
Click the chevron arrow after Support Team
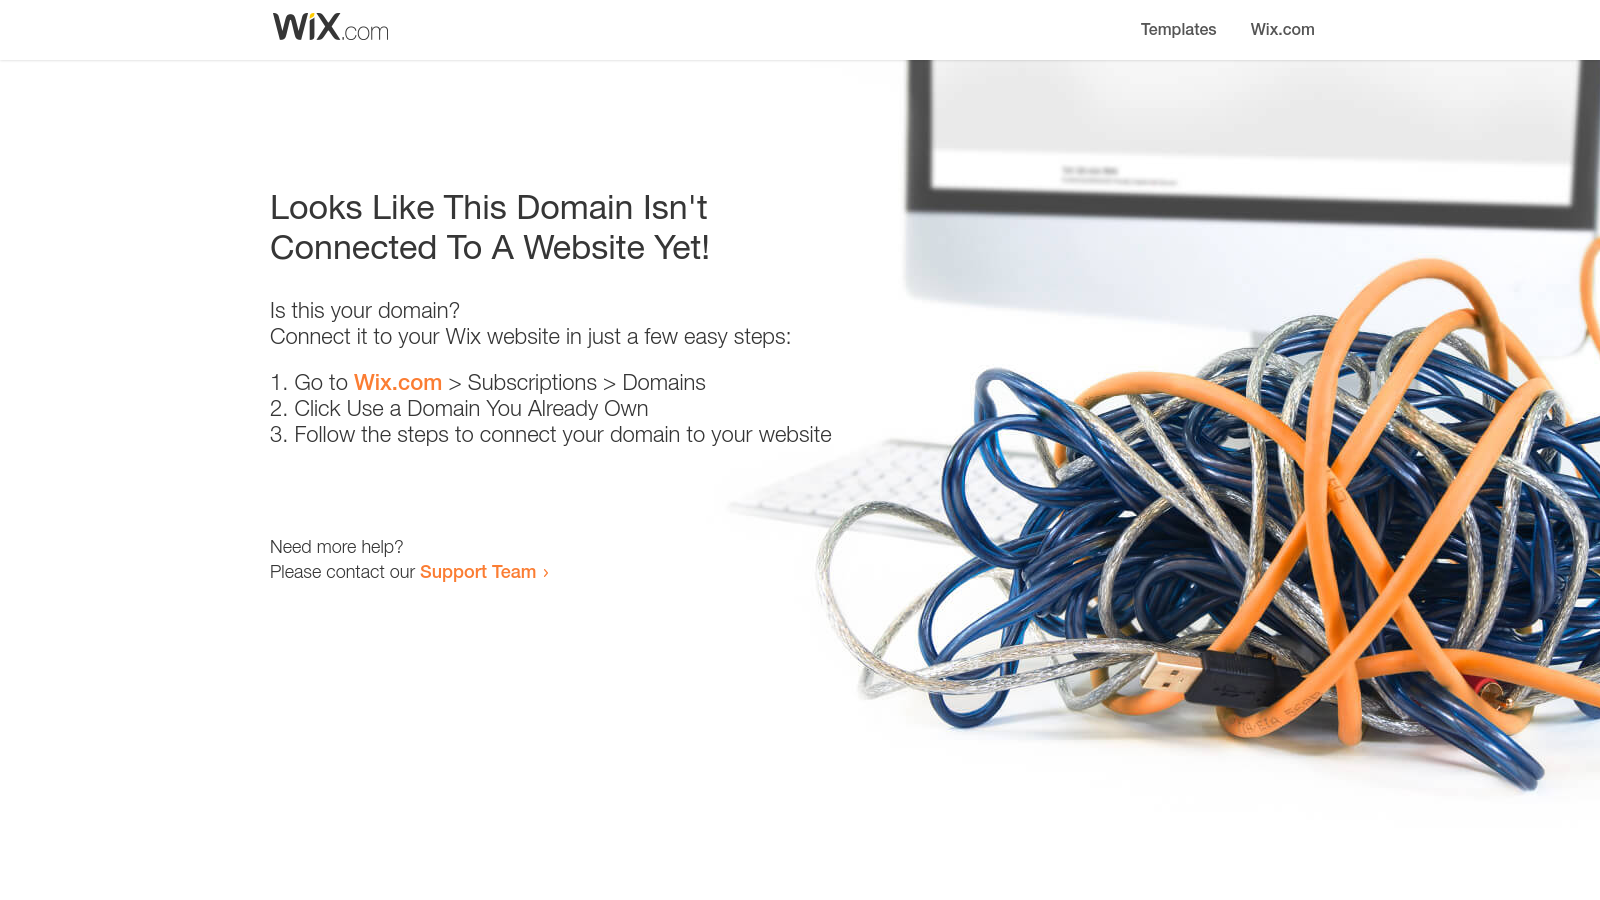(545, 572)
